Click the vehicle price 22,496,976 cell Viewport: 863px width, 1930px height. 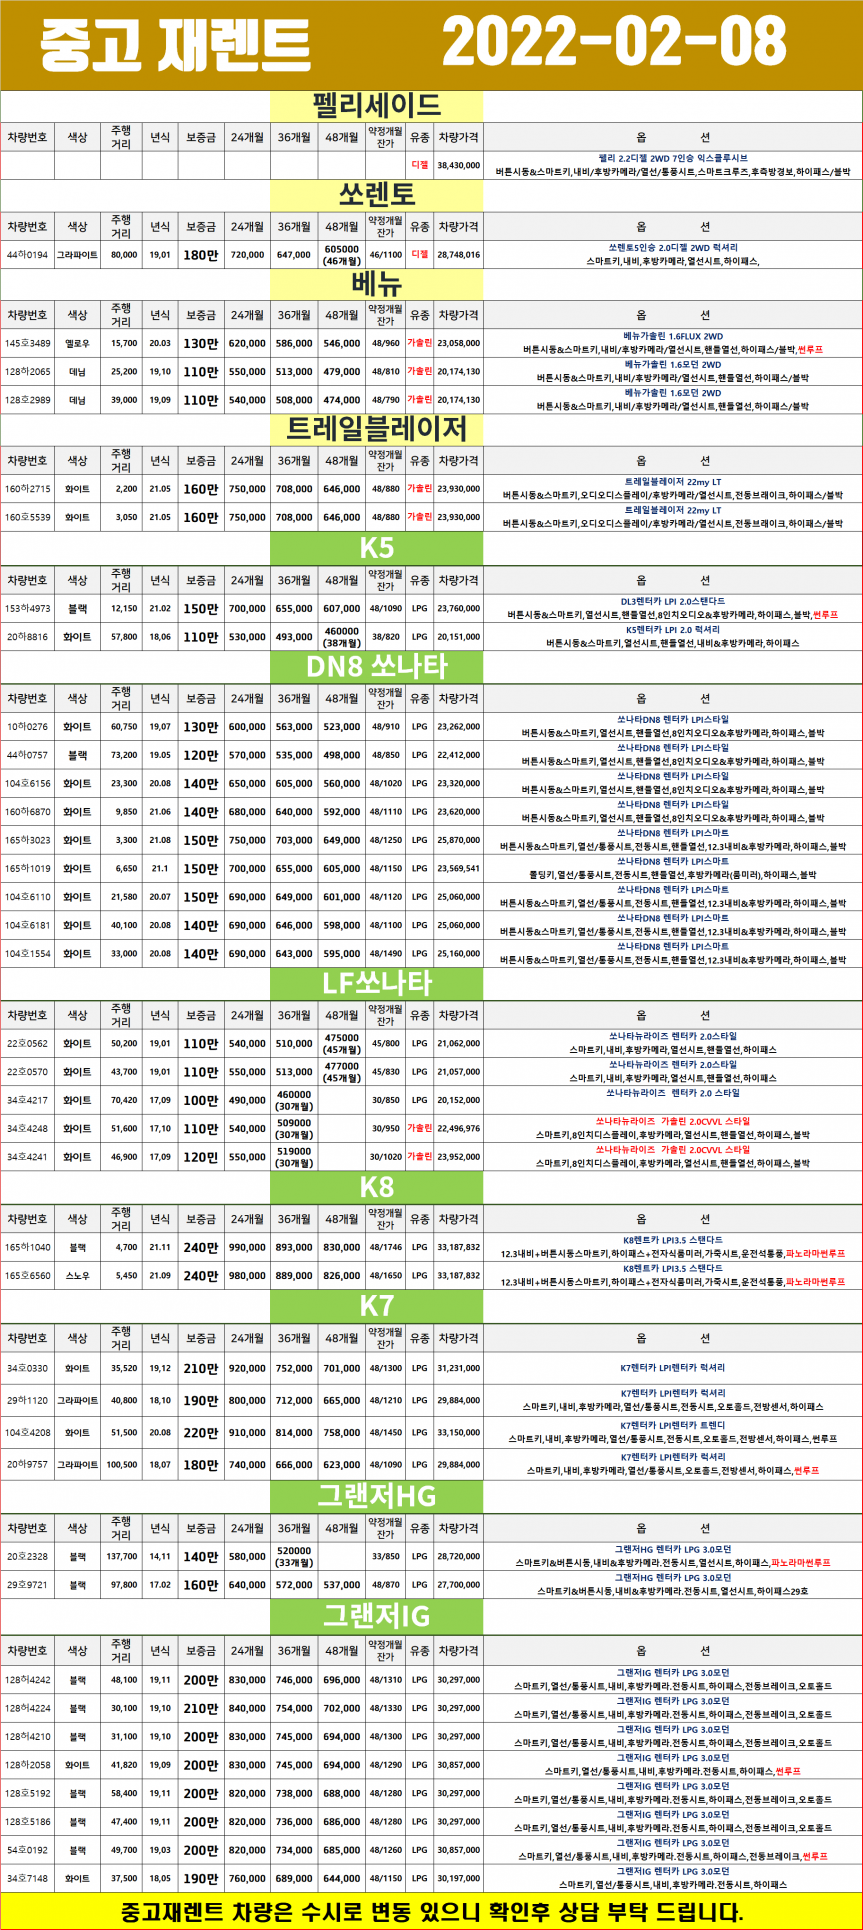pos(458,1128)
